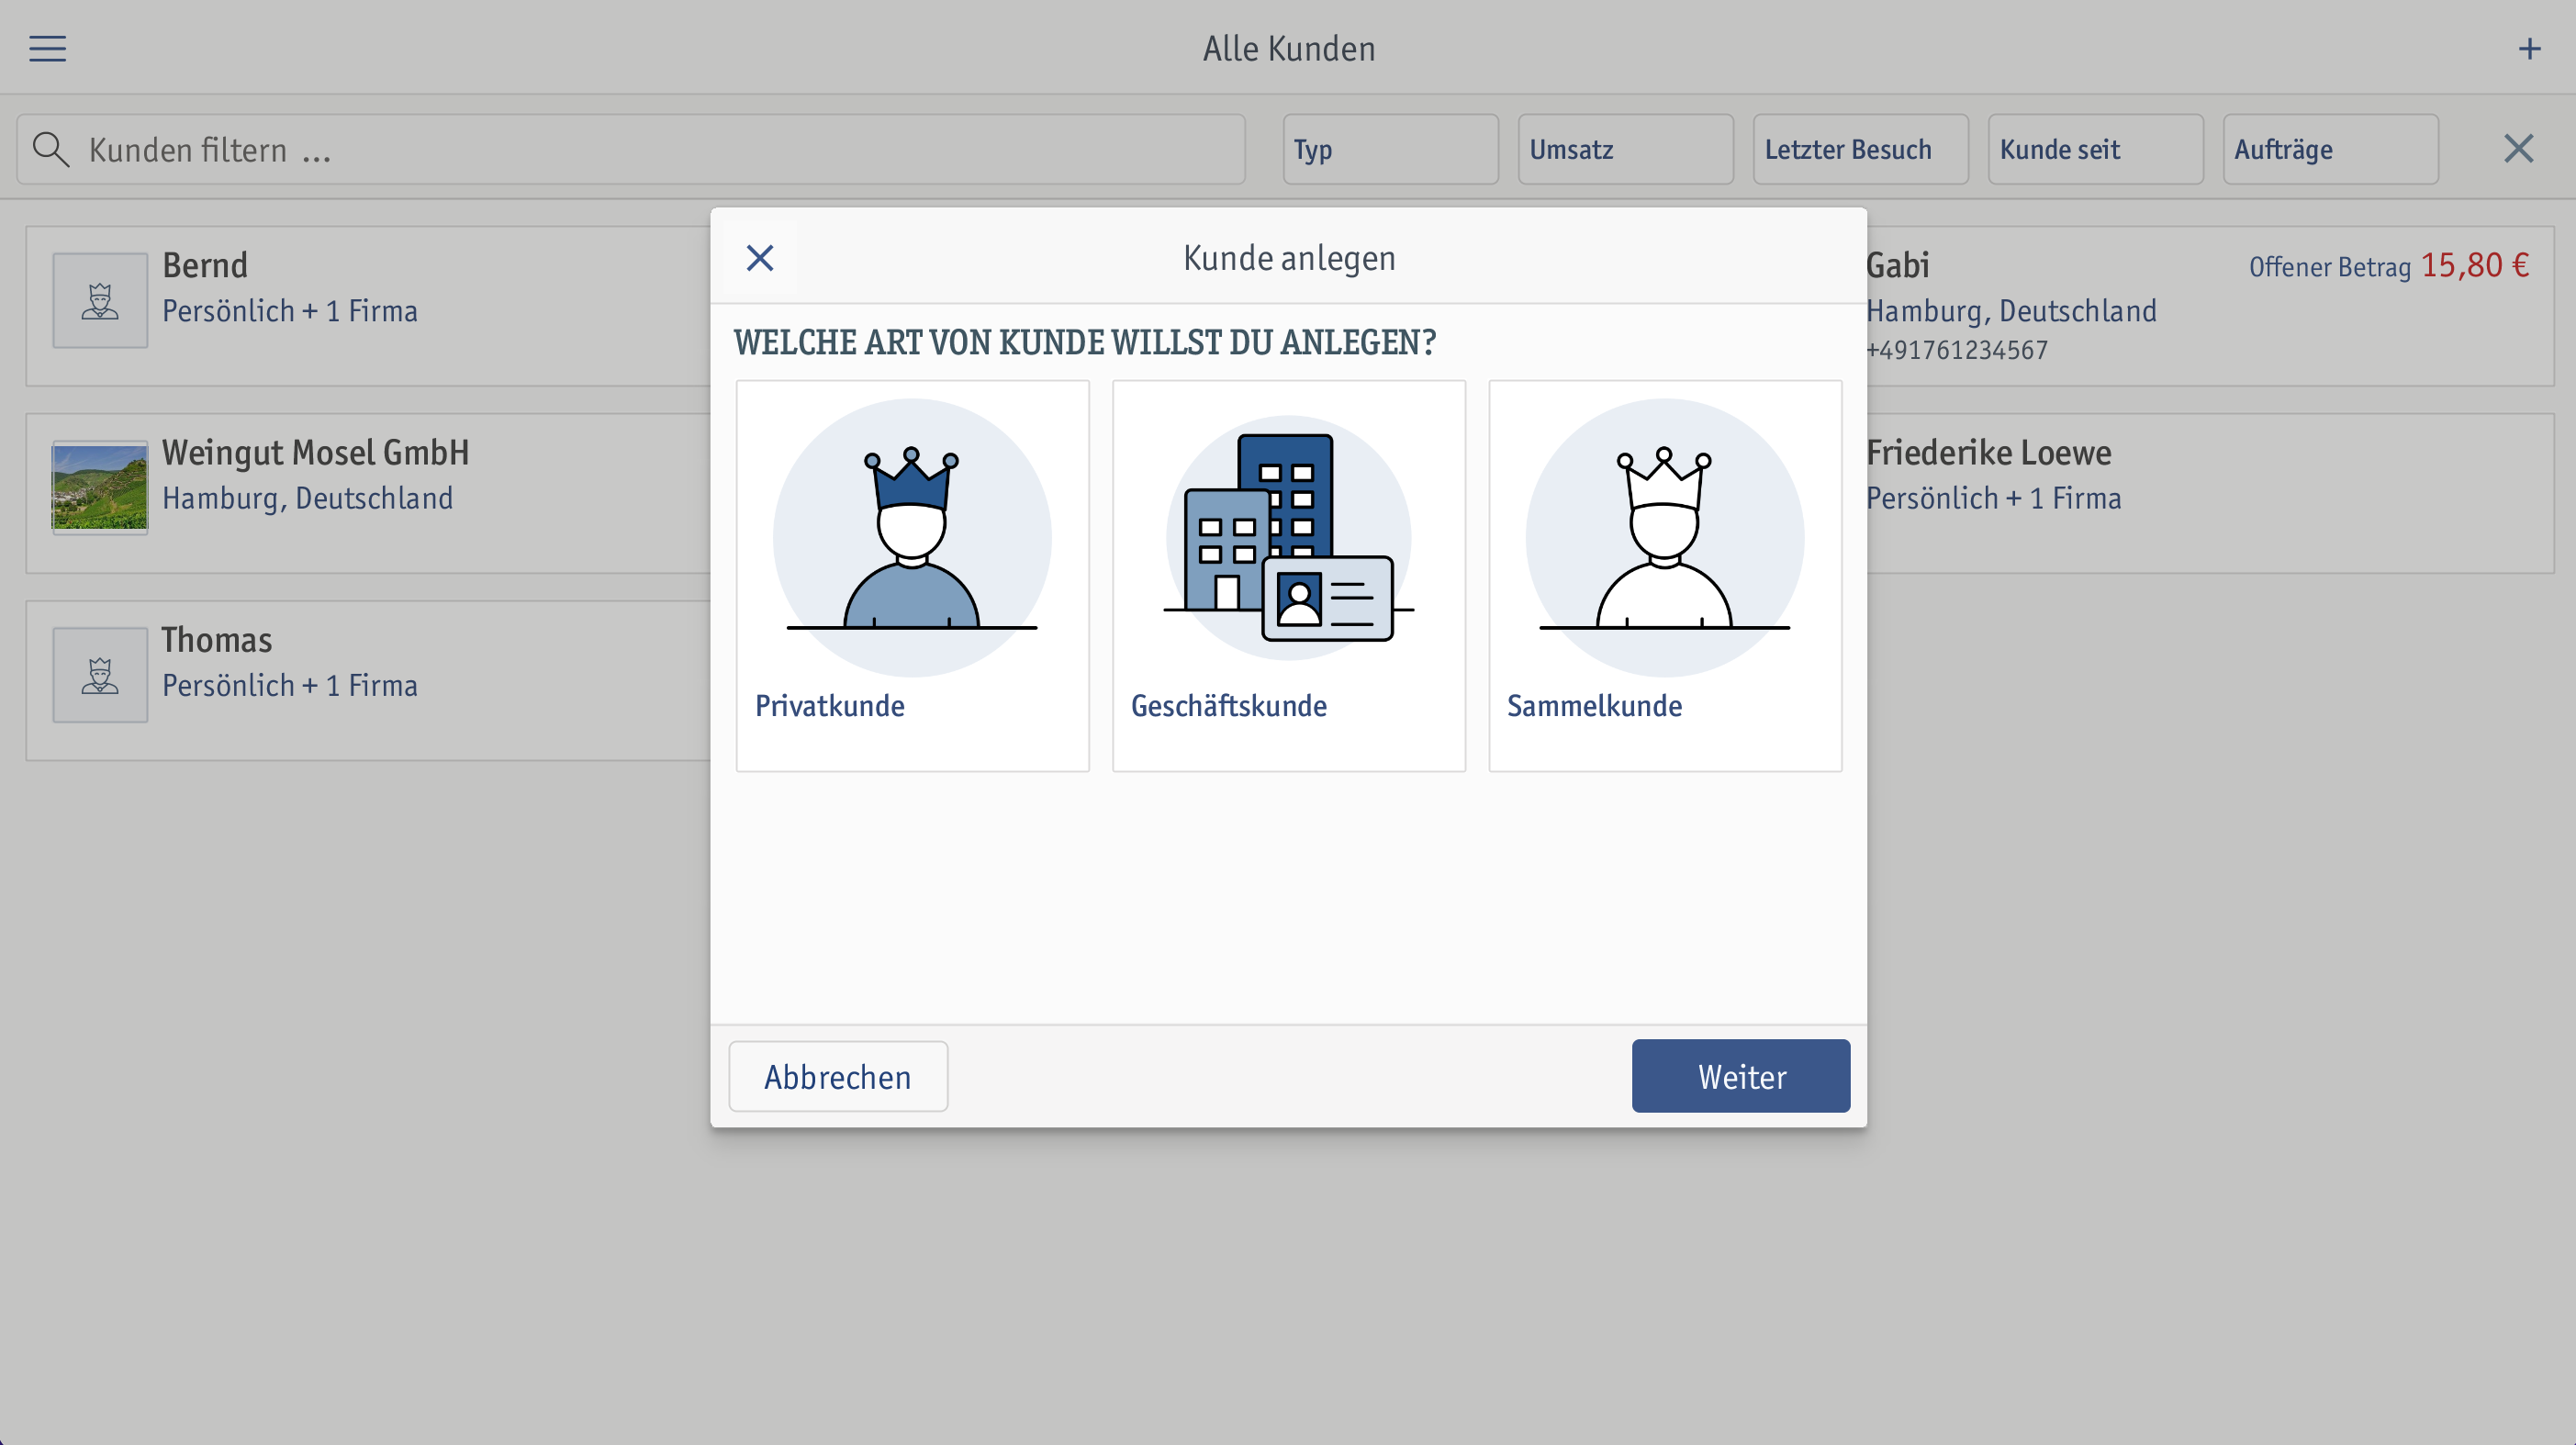
Task: Click the Weiter button
Action: coord(1741,1076)
